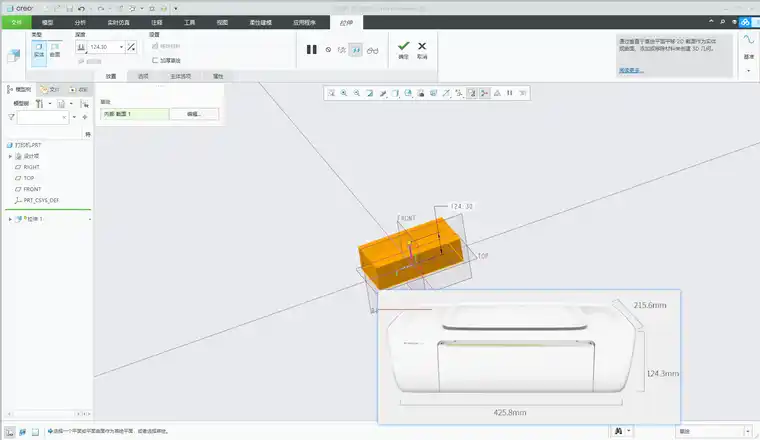The width and height of the screenshot is (760, 440).
Task: Open the depth option blind-type dropdown
Action: tap(81, 47)
